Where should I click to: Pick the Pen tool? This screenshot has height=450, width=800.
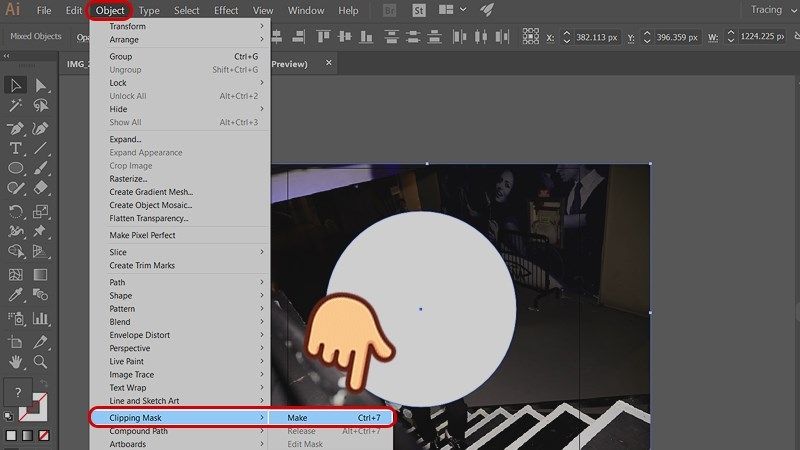point(15,128)
